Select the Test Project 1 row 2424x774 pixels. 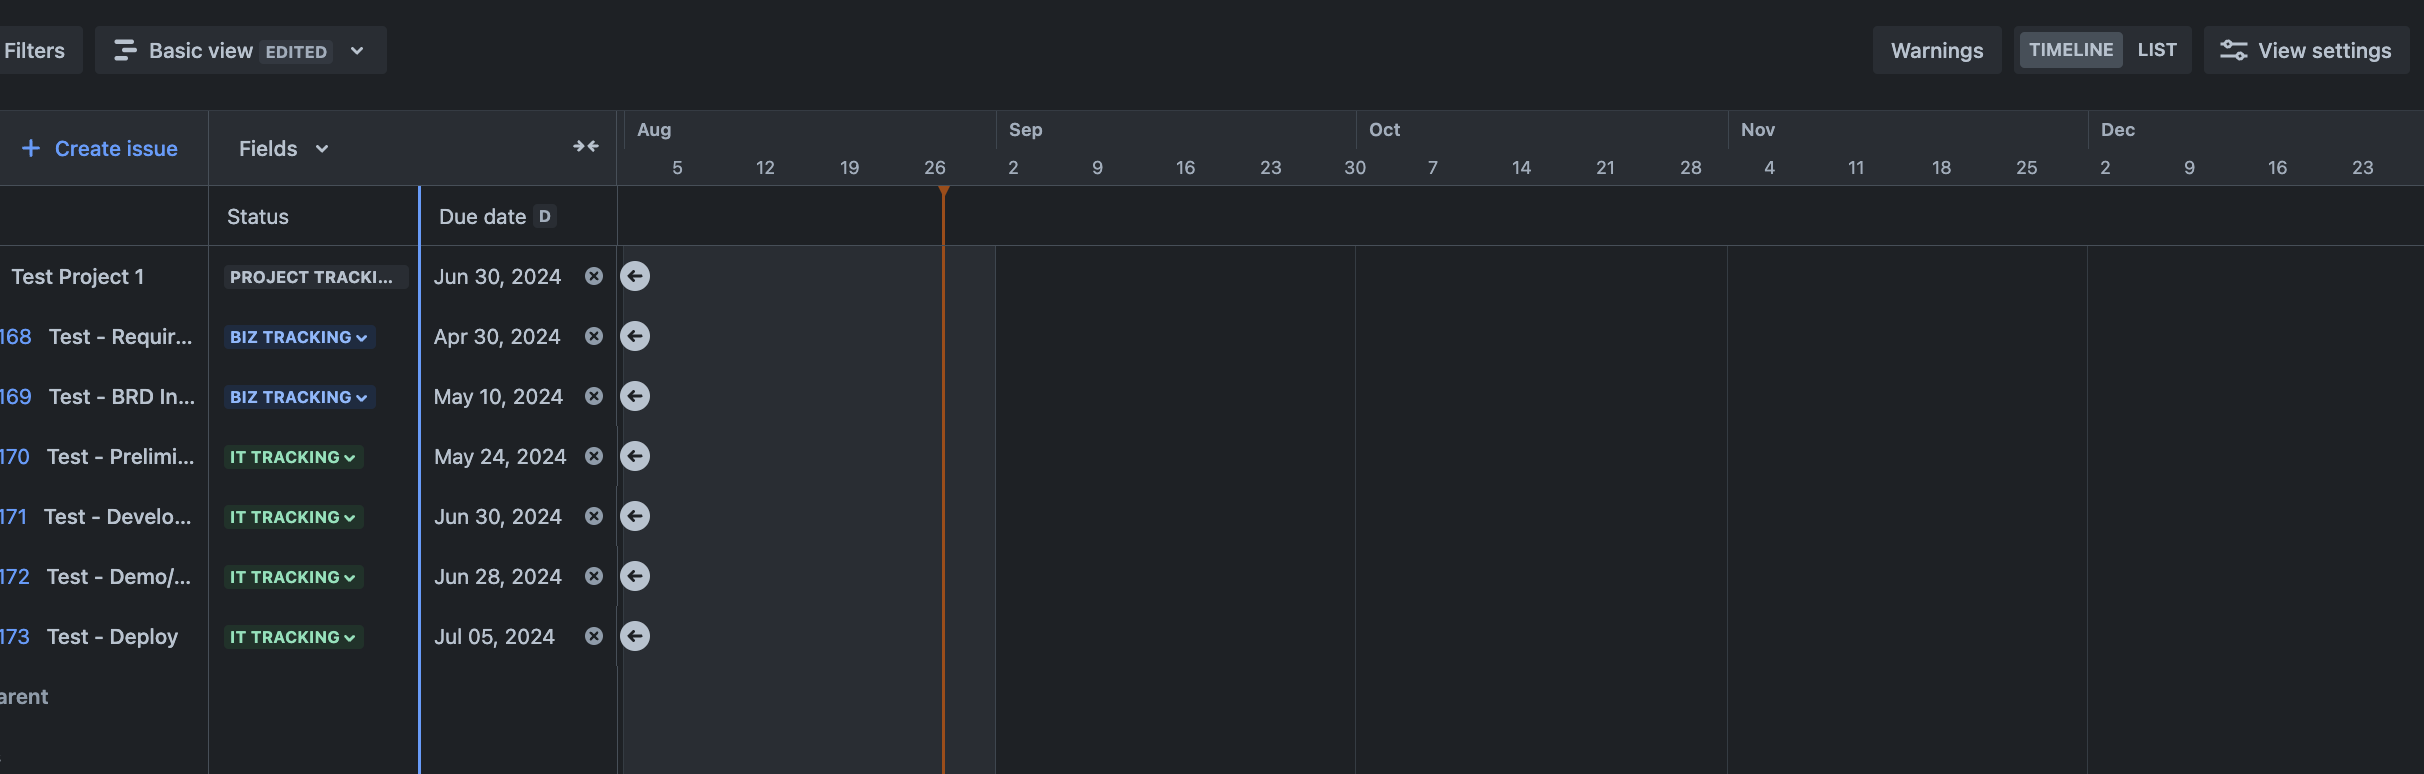(78, 276)
